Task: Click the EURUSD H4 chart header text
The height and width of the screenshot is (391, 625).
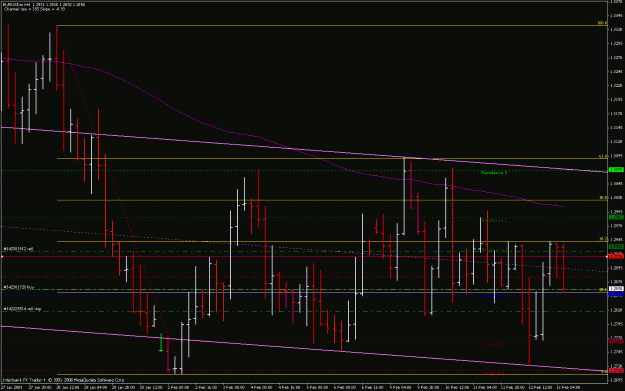Action: [x=44, y=4]
